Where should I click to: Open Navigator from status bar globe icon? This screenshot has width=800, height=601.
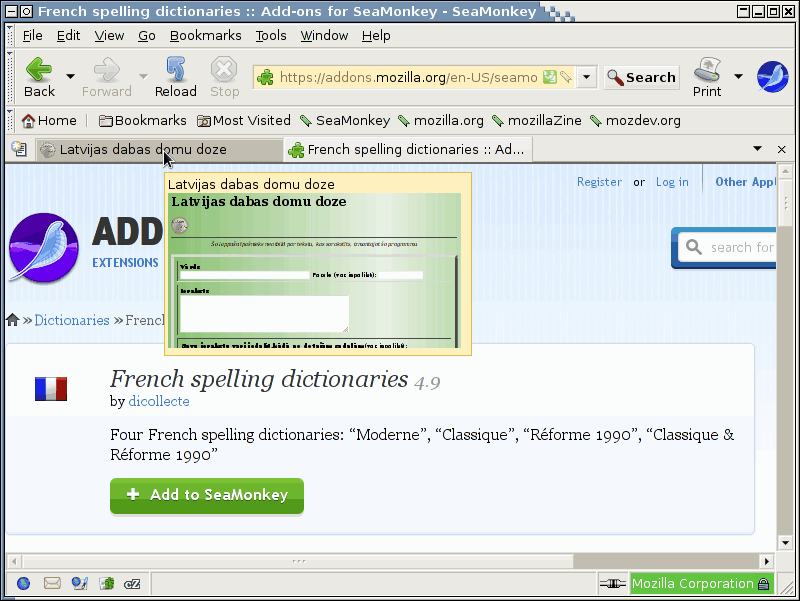(23, 584)
